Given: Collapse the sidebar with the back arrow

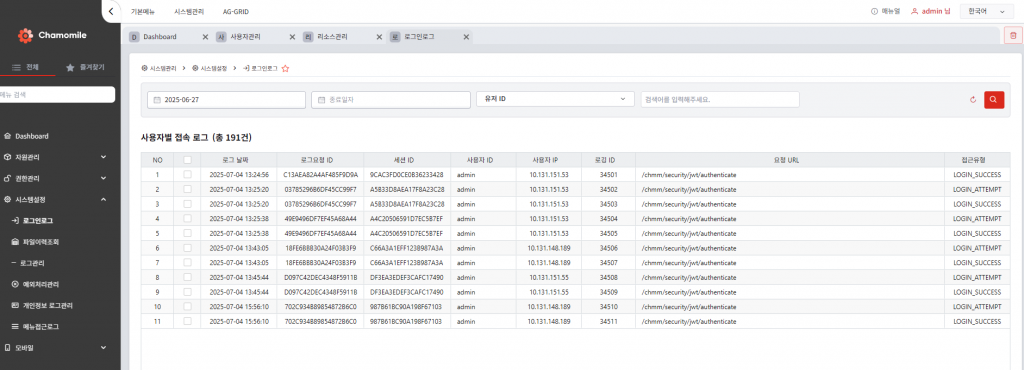Looking at the screenshot, I should point(111,11).
